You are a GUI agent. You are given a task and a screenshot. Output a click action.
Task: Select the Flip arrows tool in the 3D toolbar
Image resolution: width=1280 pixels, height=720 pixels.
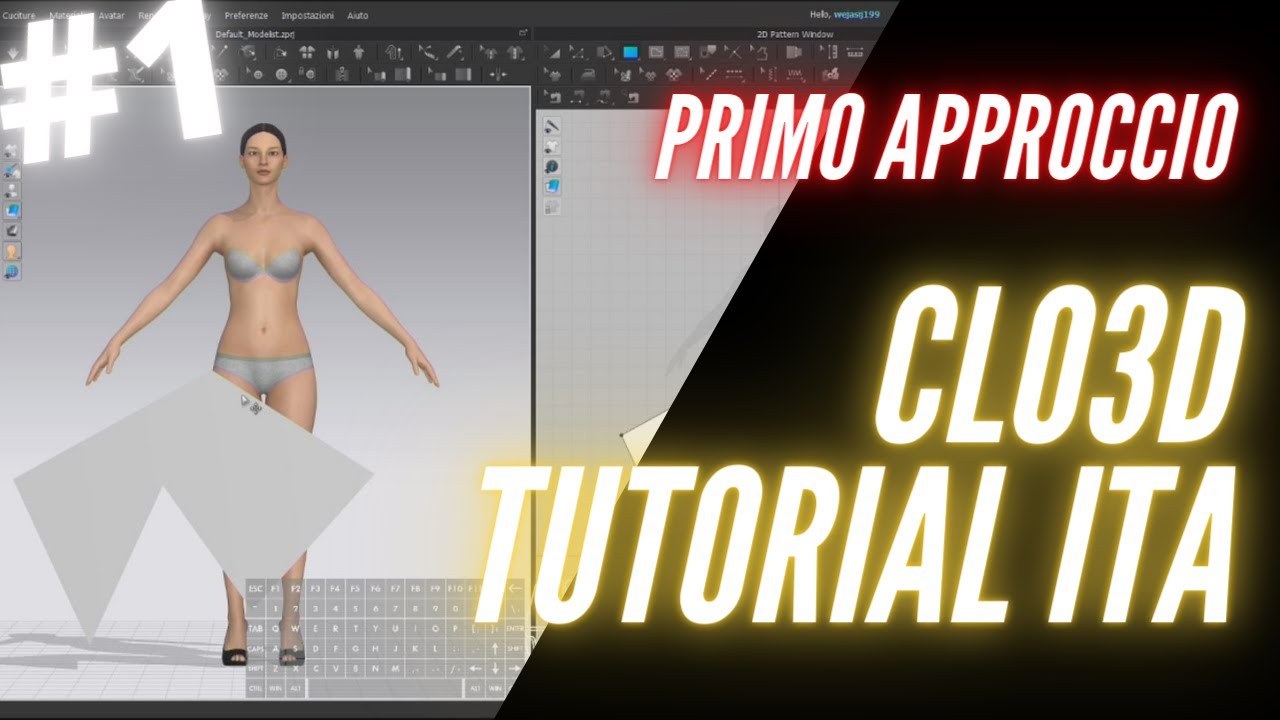point(499,74)
